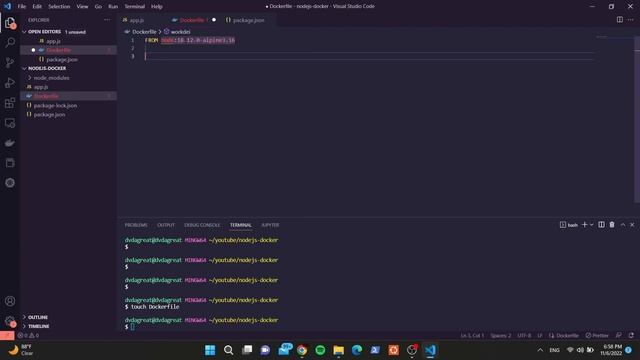Image resolution: width=640 pixels, height=360 pixels.
Task: Expand the node_modules folder
Action: coord(51,78)
